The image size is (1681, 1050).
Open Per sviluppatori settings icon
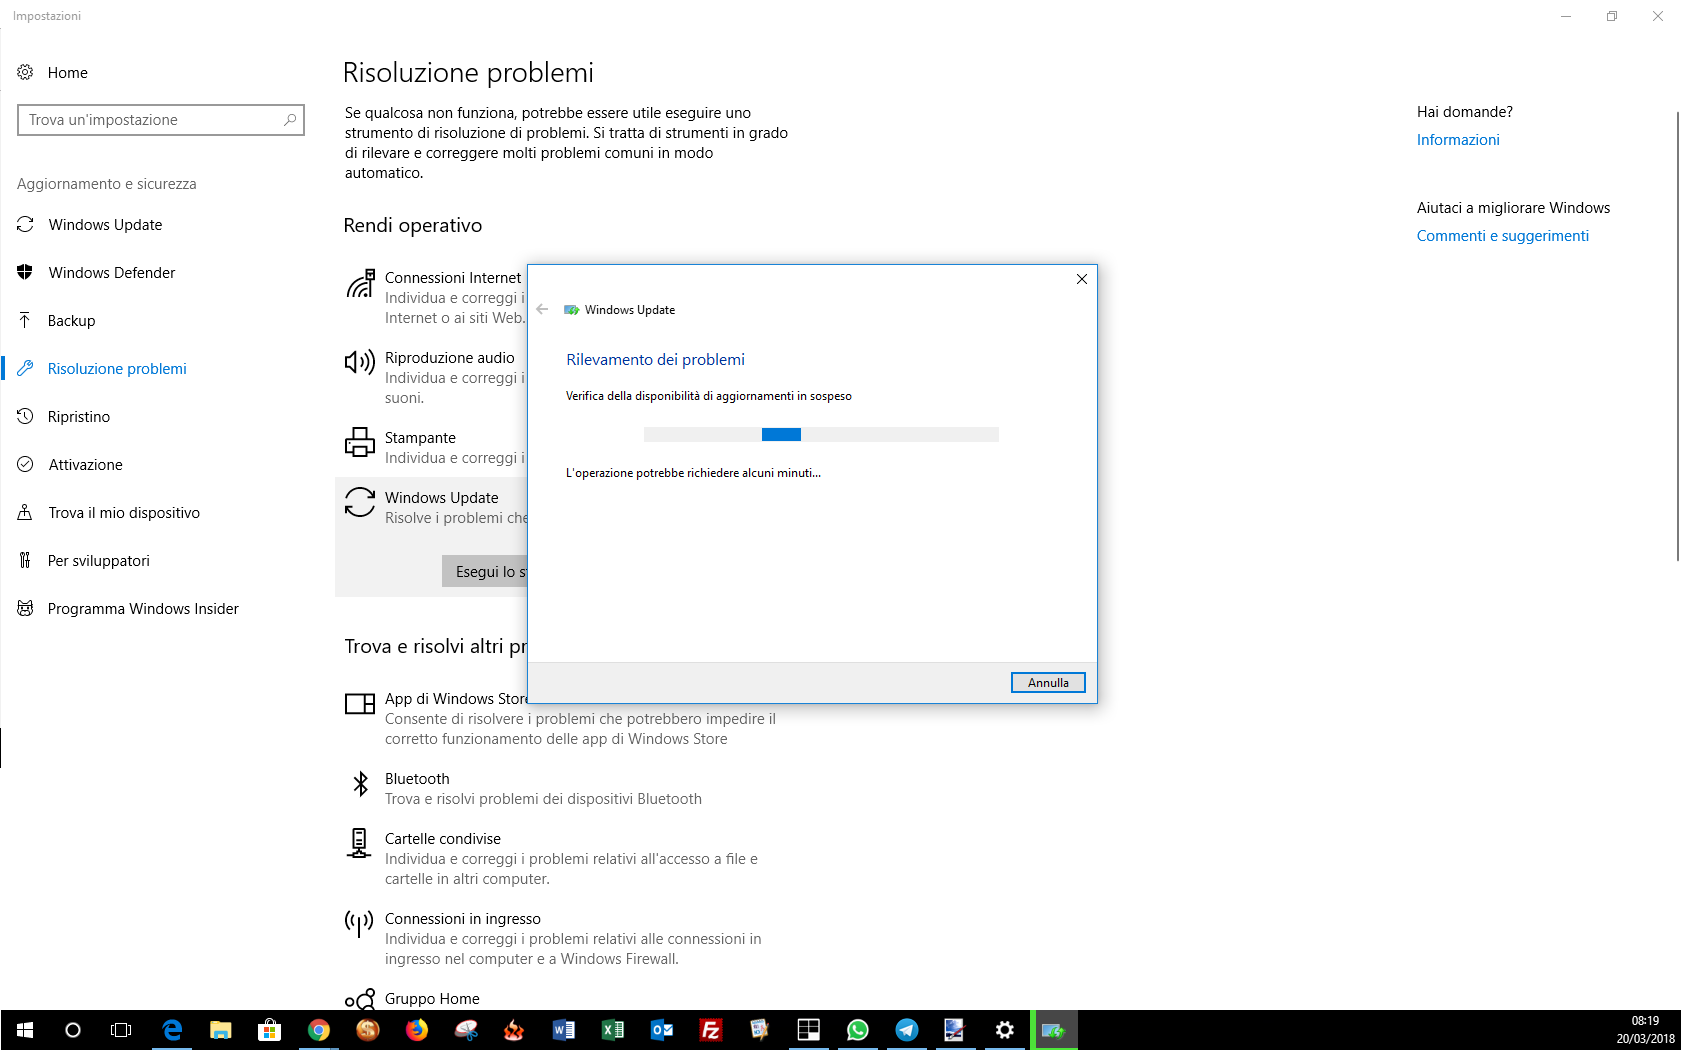25,561
